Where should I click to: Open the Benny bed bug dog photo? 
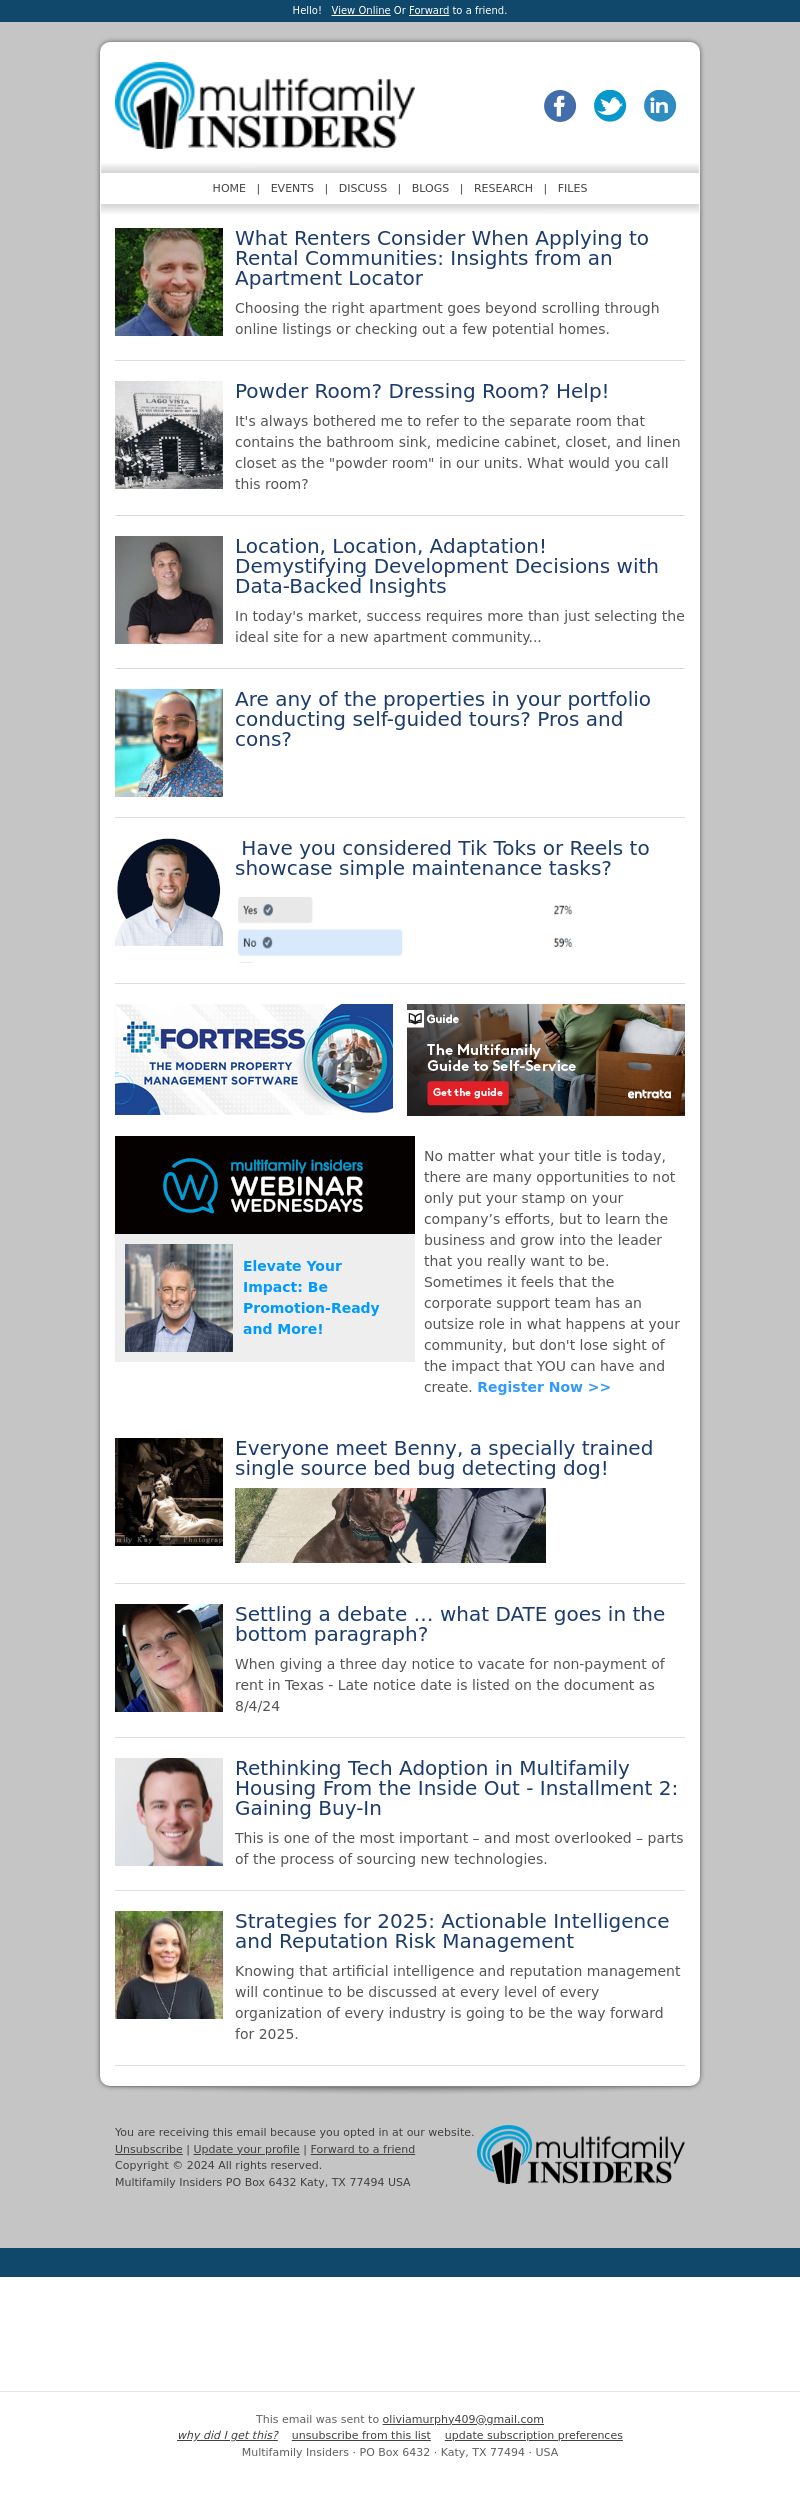(x=390, y=1525)
